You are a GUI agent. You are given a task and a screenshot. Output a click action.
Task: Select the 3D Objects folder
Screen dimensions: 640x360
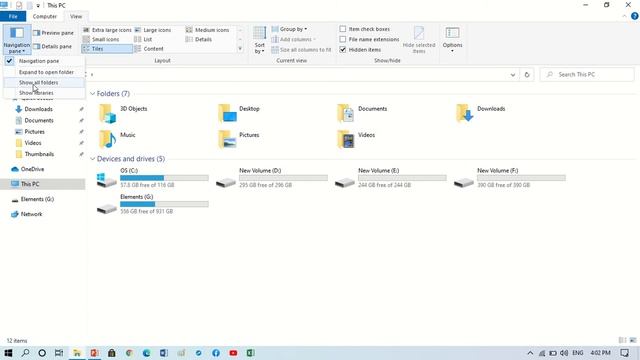123,113
